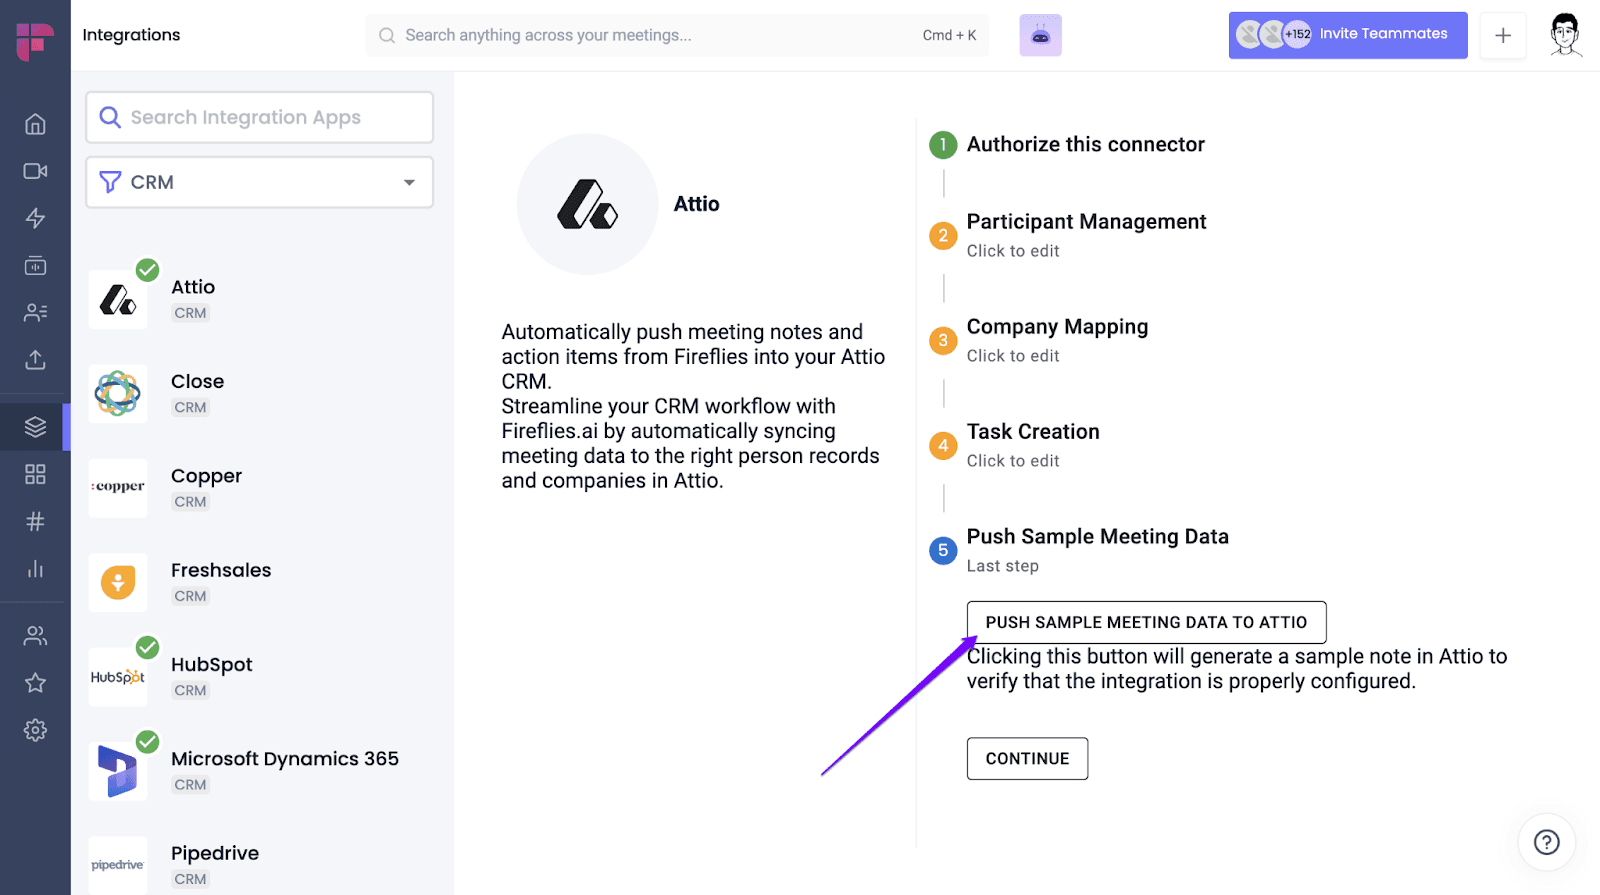Click the filter funnel icon

[110, 182]
